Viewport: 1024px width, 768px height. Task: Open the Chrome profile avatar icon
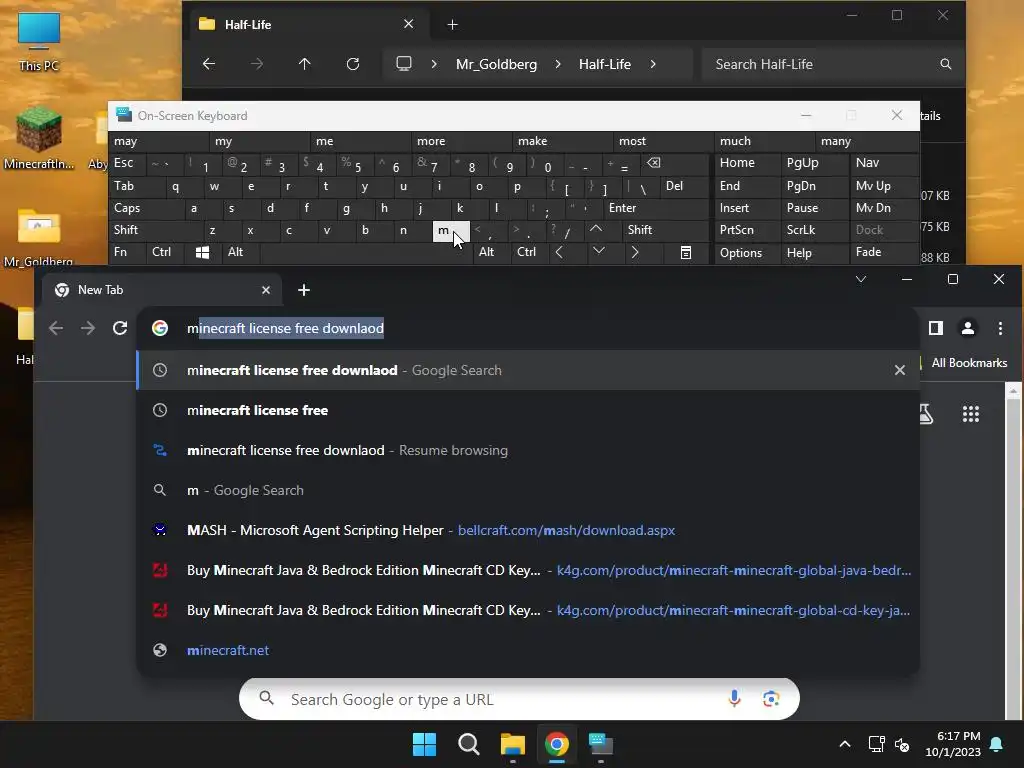click(x=968, y=328)
